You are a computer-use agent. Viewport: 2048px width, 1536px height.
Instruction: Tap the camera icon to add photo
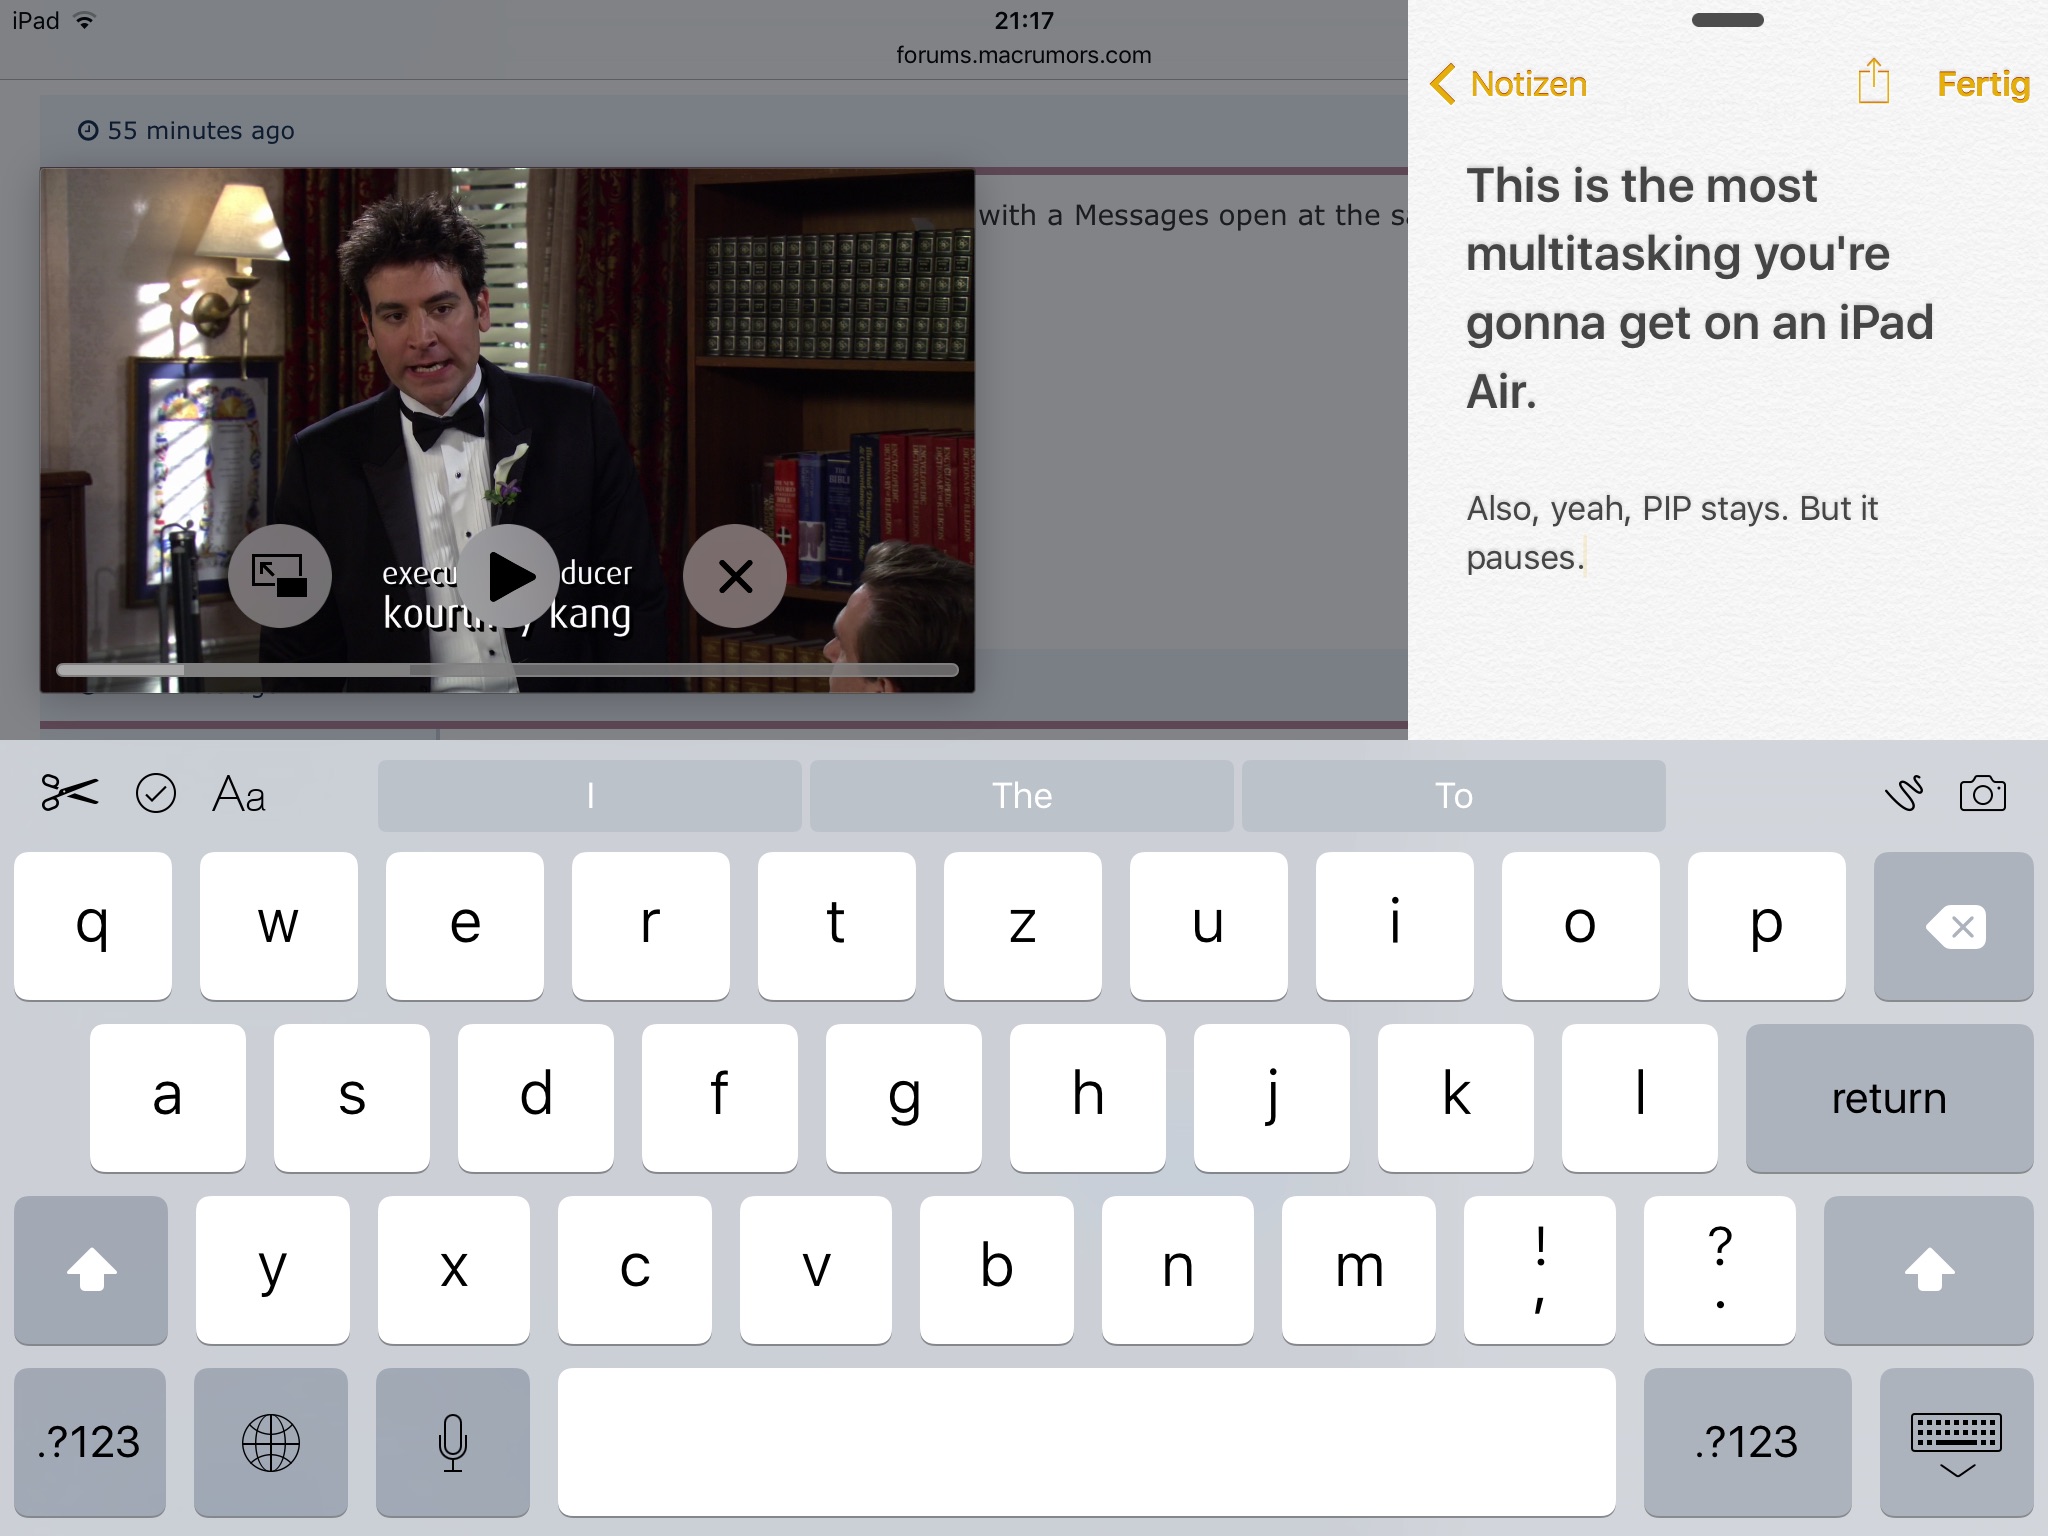pos(1982,794)
